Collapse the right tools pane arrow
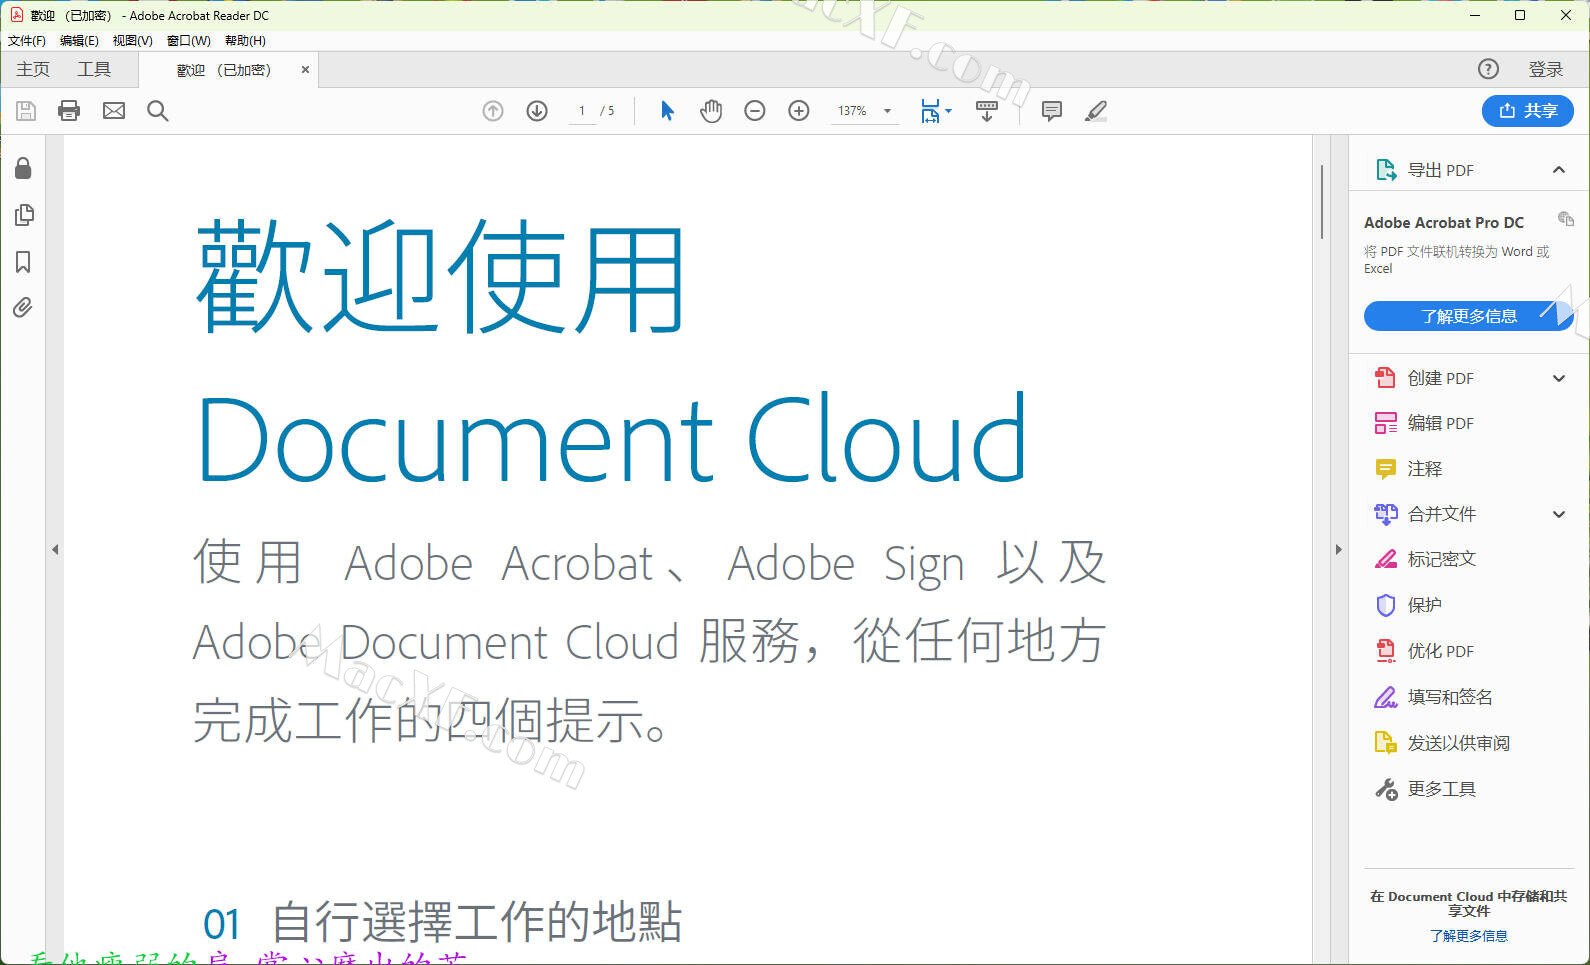Screen dimensions: 1590x965 coord(1339,549)
